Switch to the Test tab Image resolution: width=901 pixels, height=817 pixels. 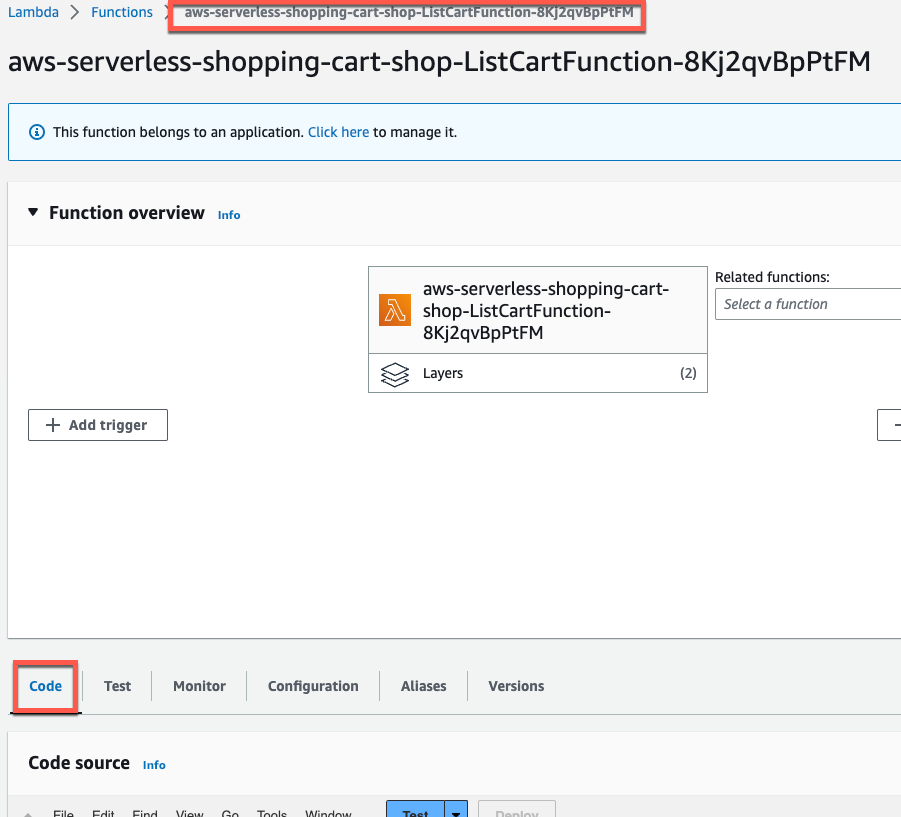coord(117,686)
